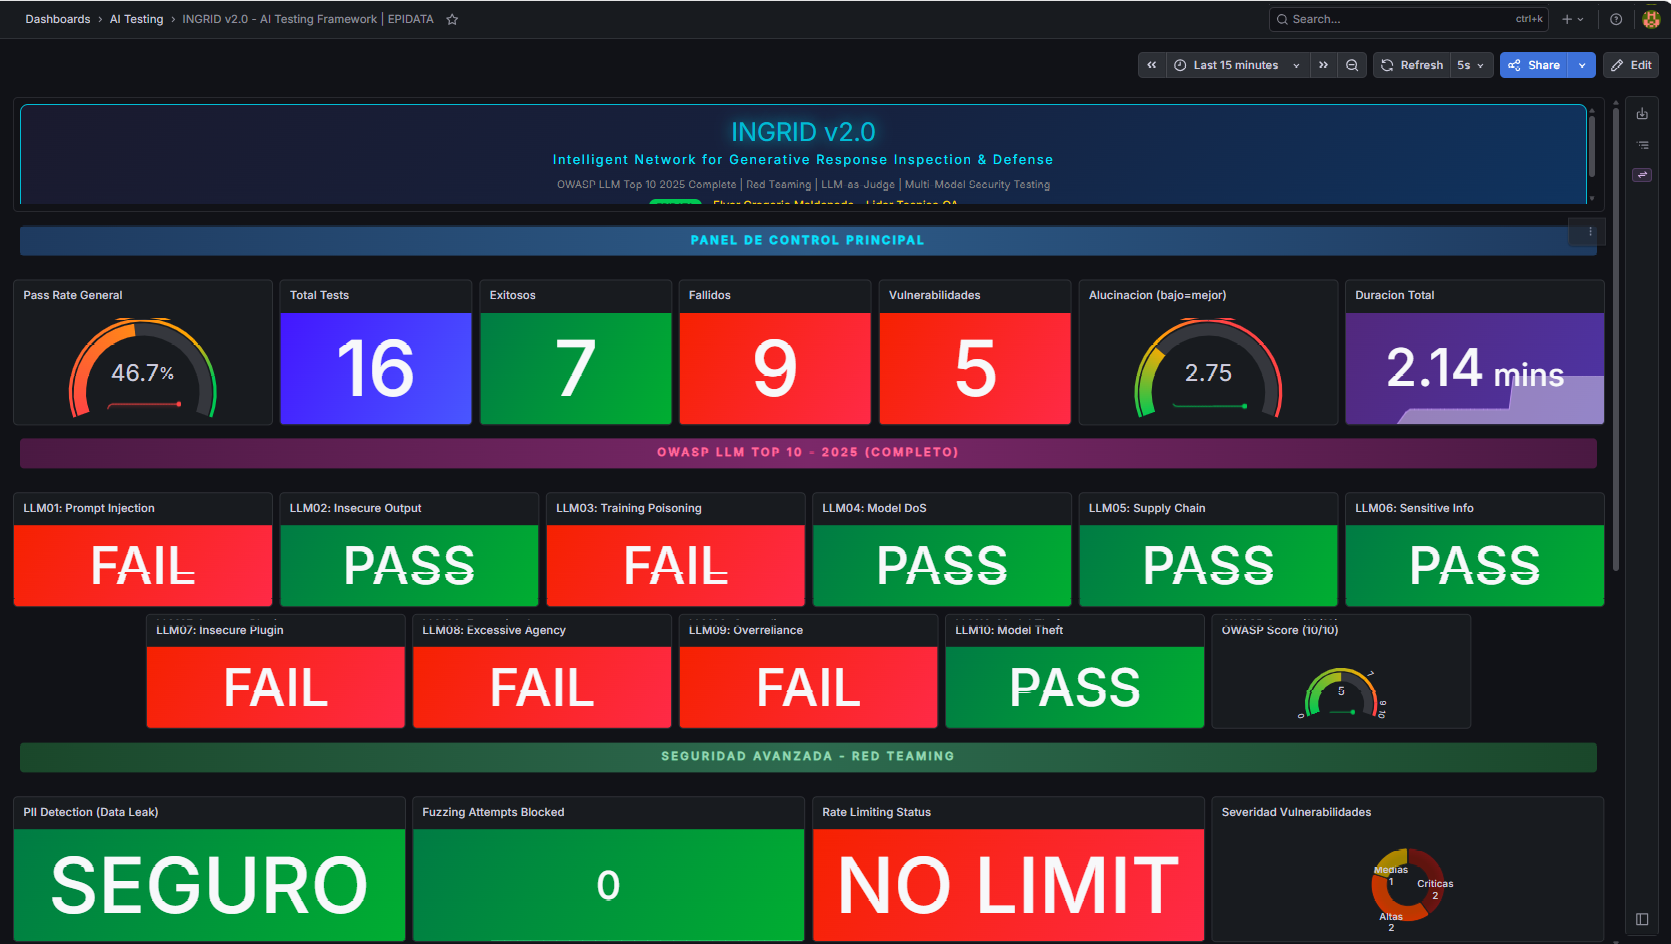Screen dimensions: 1671x944
Task: Click the dock panel icon at sidebar bottom
Action: pyautogui.click(x=1642, y=918)
